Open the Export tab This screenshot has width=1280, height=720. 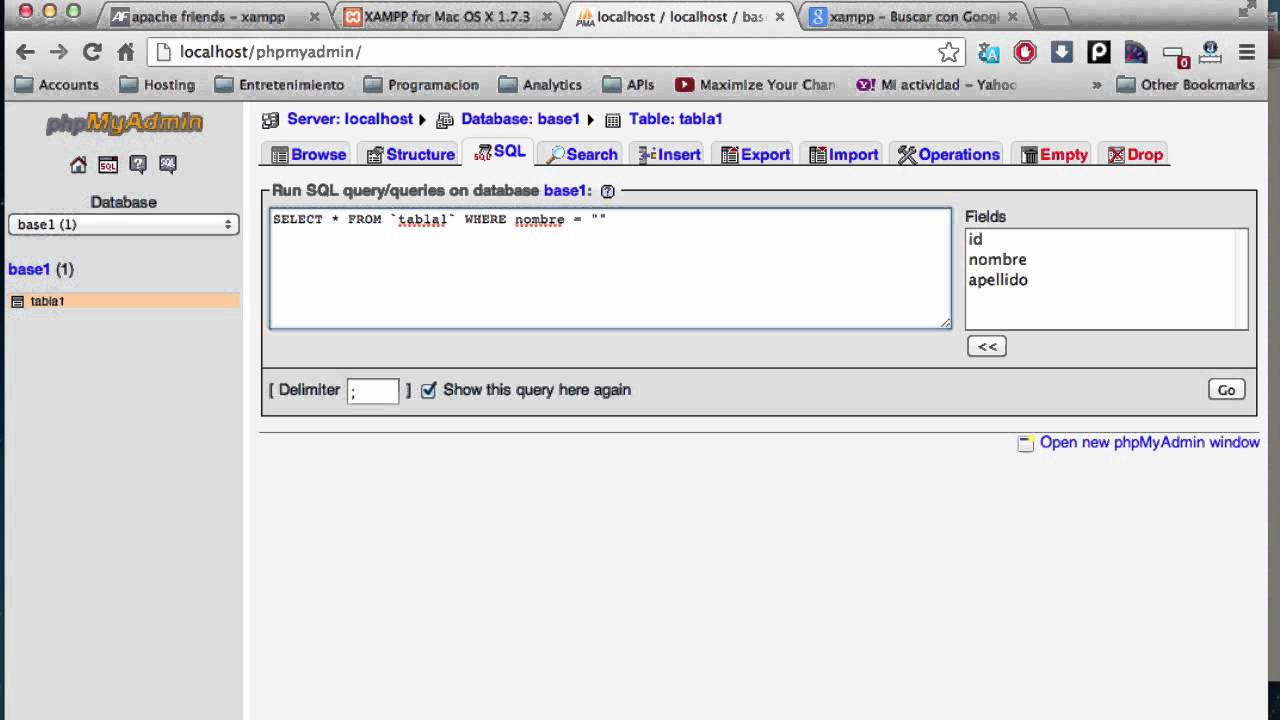(x=756, y=154)
